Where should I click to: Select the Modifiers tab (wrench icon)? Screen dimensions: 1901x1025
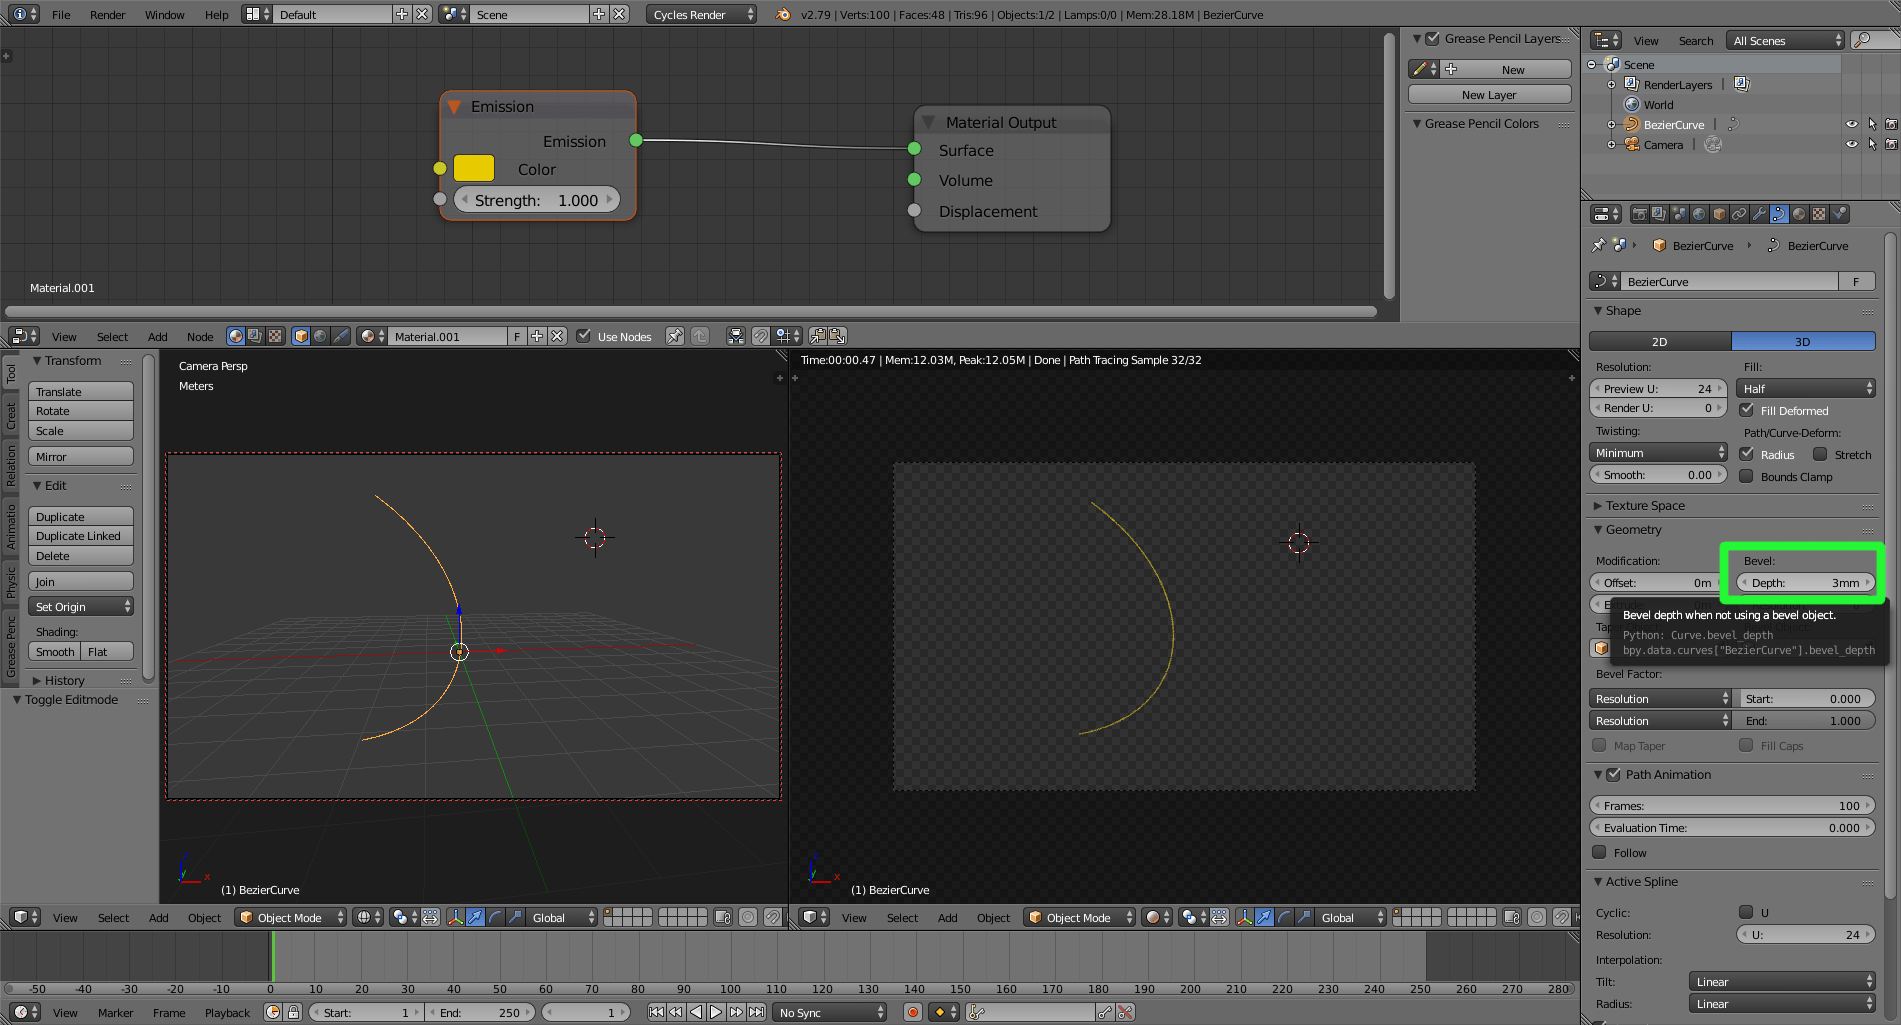(x=1759, y=213)
